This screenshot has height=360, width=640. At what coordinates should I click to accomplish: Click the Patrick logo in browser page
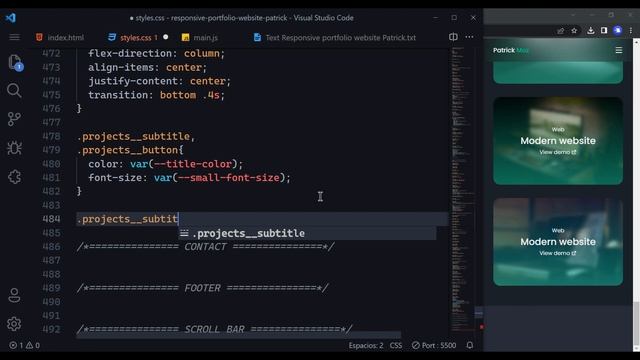pyautogui.click(x=511, y=50)
